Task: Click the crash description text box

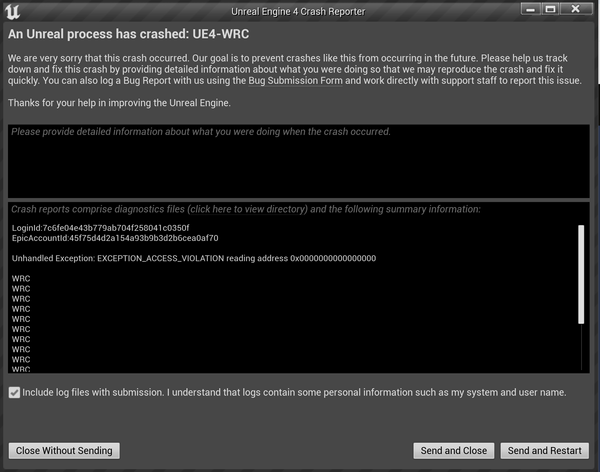Action: tap(298, 161)
